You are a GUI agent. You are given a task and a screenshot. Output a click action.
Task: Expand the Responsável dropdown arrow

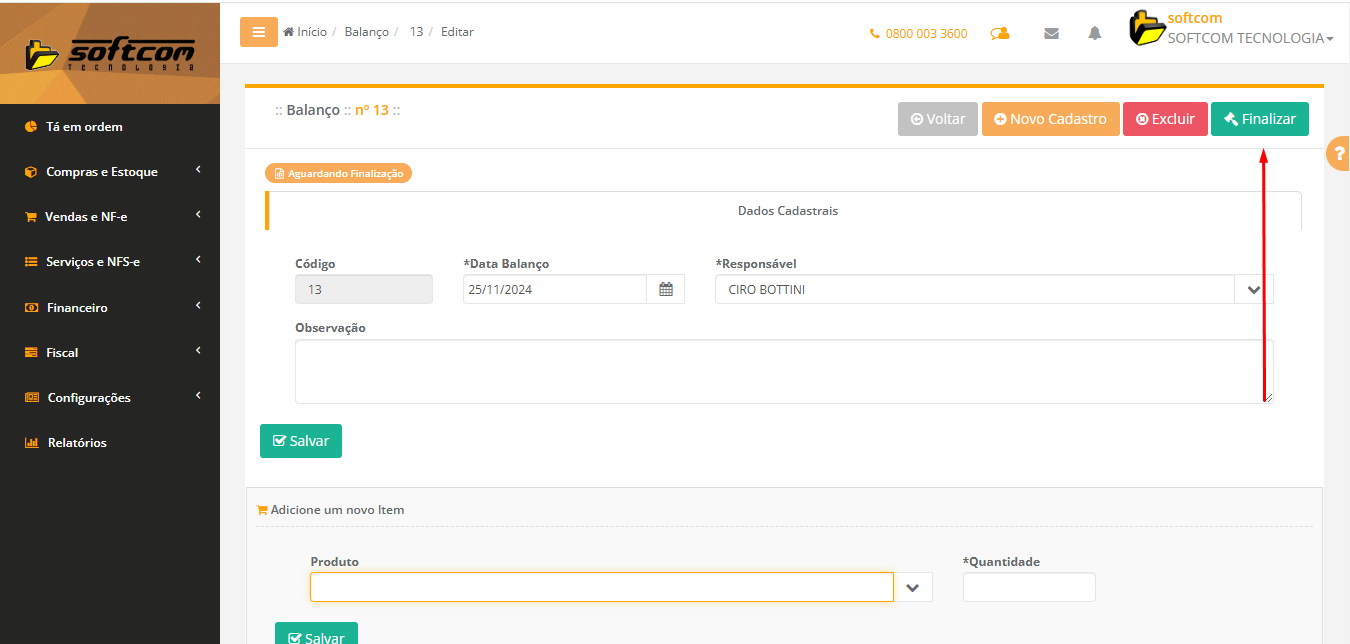pyautogui.click(x=1254, y=290)
